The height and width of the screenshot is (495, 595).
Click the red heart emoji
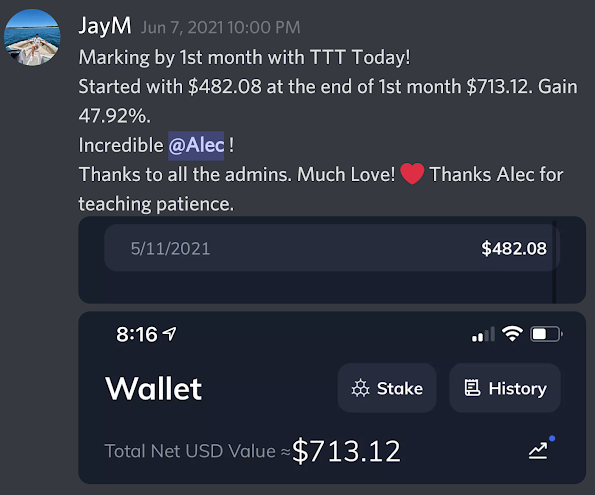pyautogui.click(x=412, y=173)
